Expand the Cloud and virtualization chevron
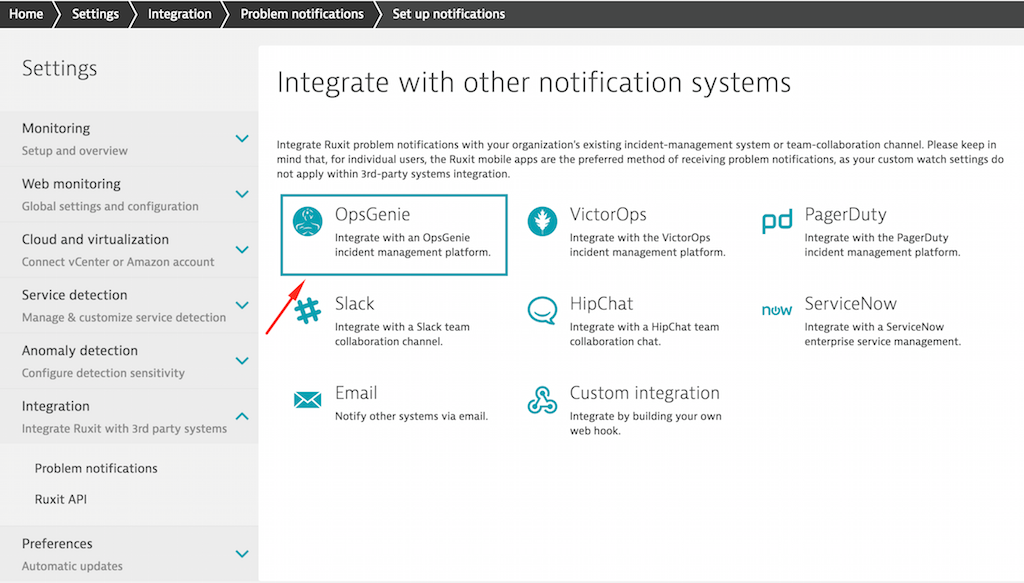Screen dimensions: 1024x583 (x=242, y=249)
